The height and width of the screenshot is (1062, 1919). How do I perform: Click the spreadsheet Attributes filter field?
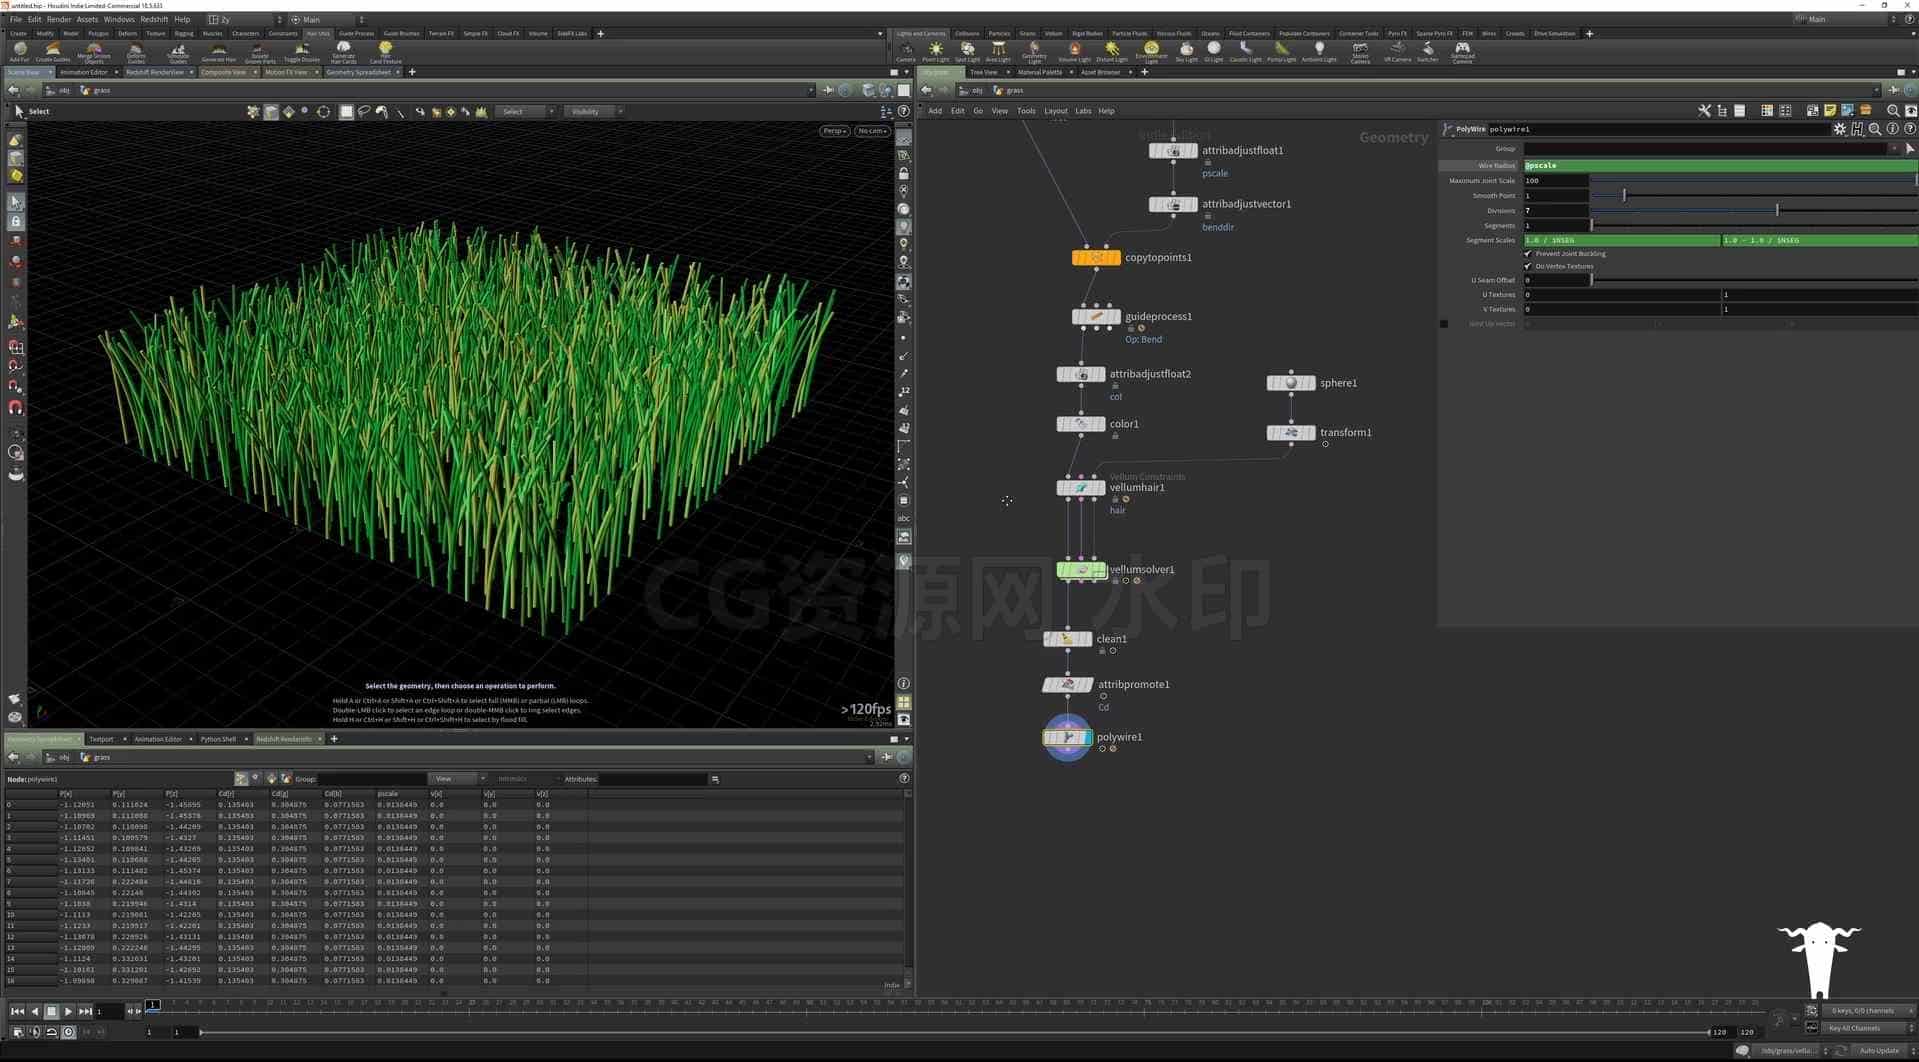tap(653, 779)
